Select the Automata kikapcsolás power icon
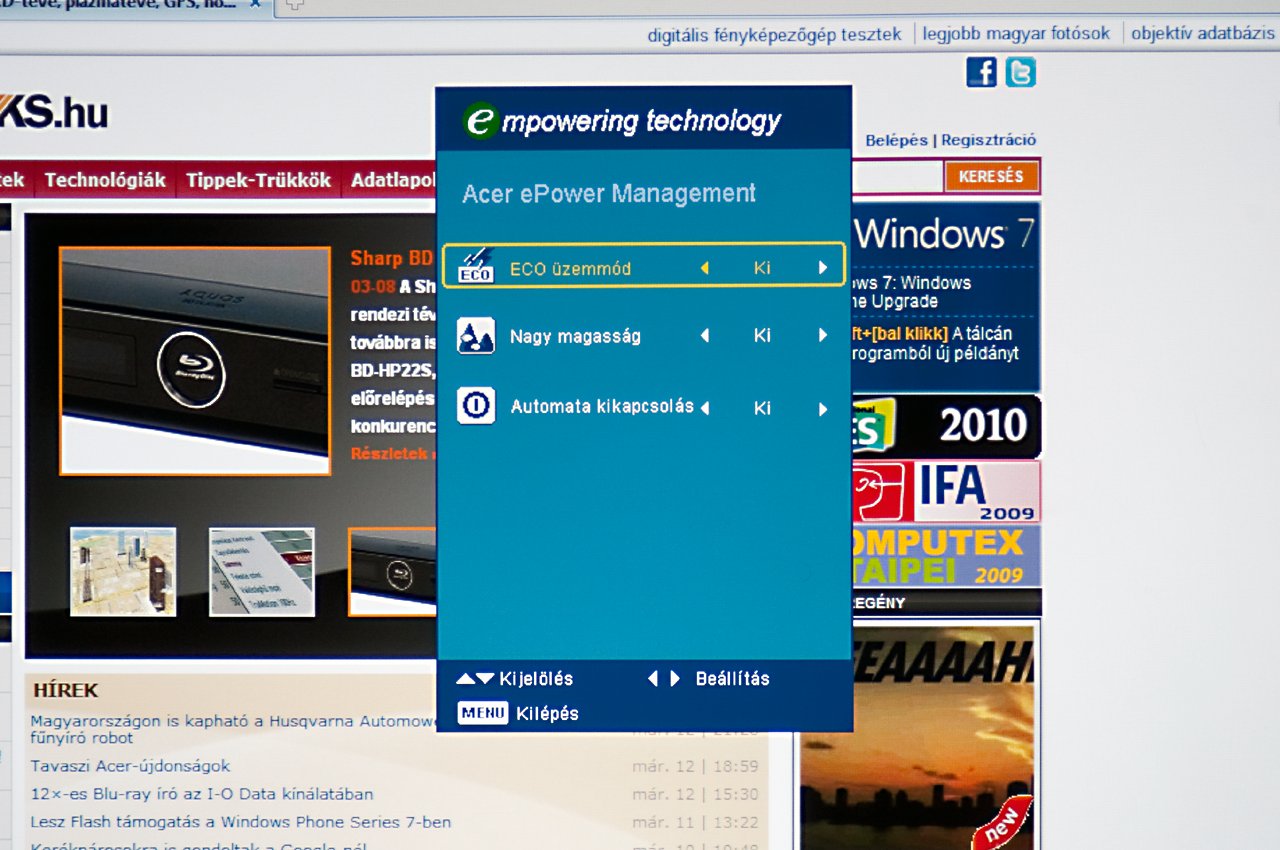Viewport: 1280px width, 850px height. [x=475, y=406]
